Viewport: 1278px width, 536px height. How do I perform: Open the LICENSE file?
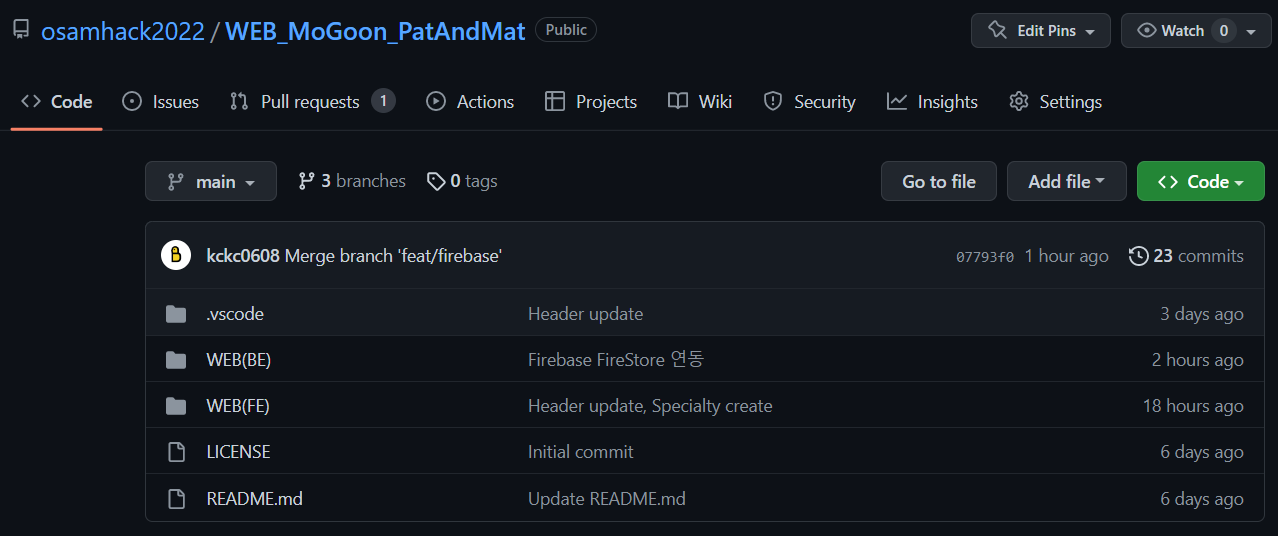point(238,452)
